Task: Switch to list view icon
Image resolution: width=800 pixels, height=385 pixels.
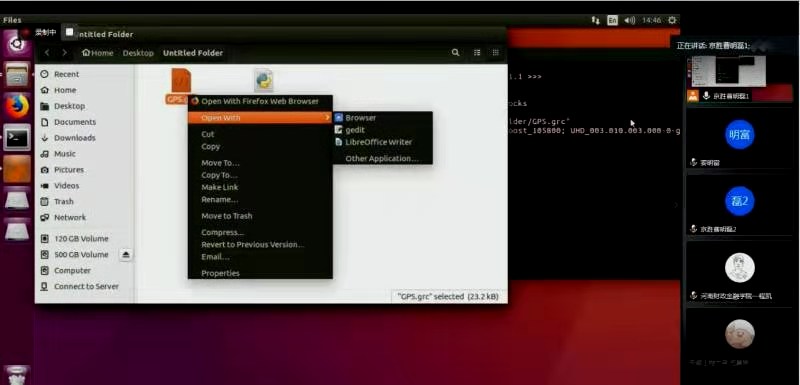Action: coord(477,53)
